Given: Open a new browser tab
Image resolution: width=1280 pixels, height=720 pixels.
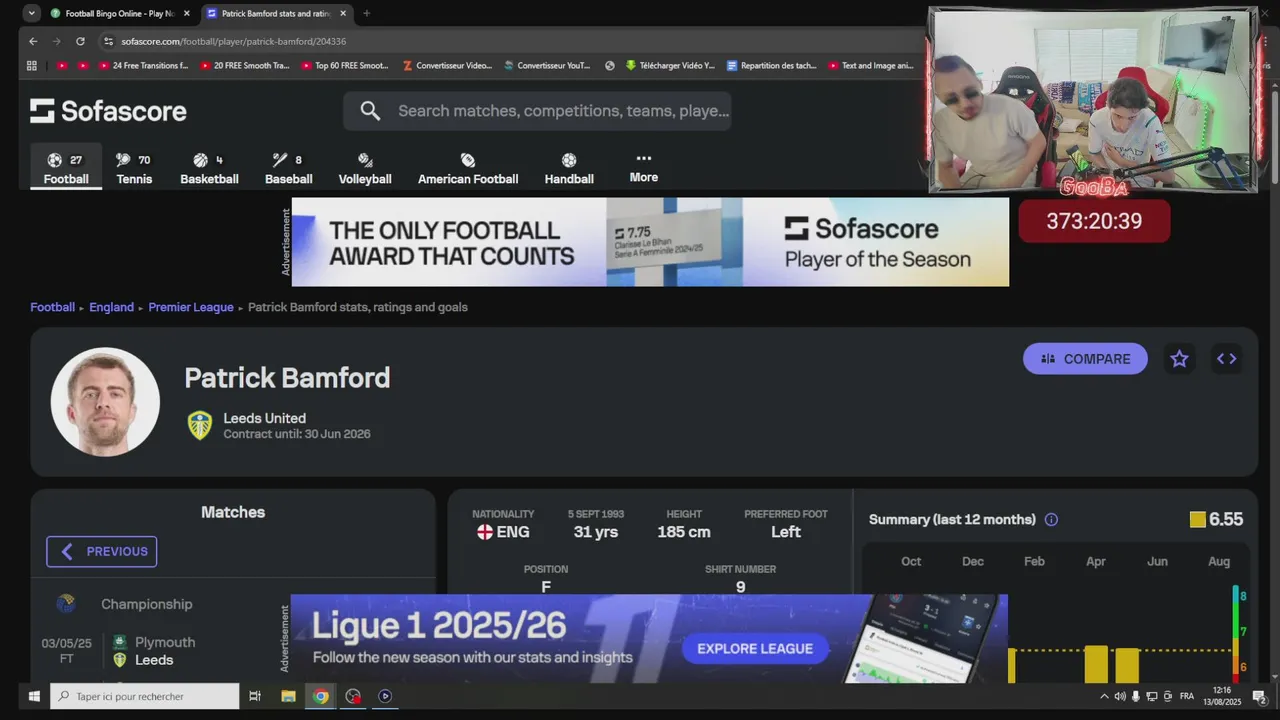Looking at the screenshot, I should (x=366, y=13).
